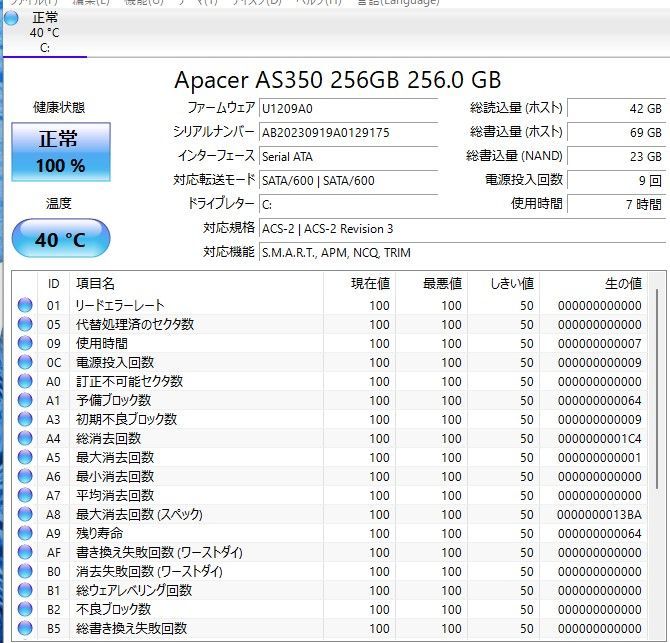Click the standard field ACS-2 | ACS-2 Revision 3
The height and width of the screenshot is (643, 670).
click(462, 229)
